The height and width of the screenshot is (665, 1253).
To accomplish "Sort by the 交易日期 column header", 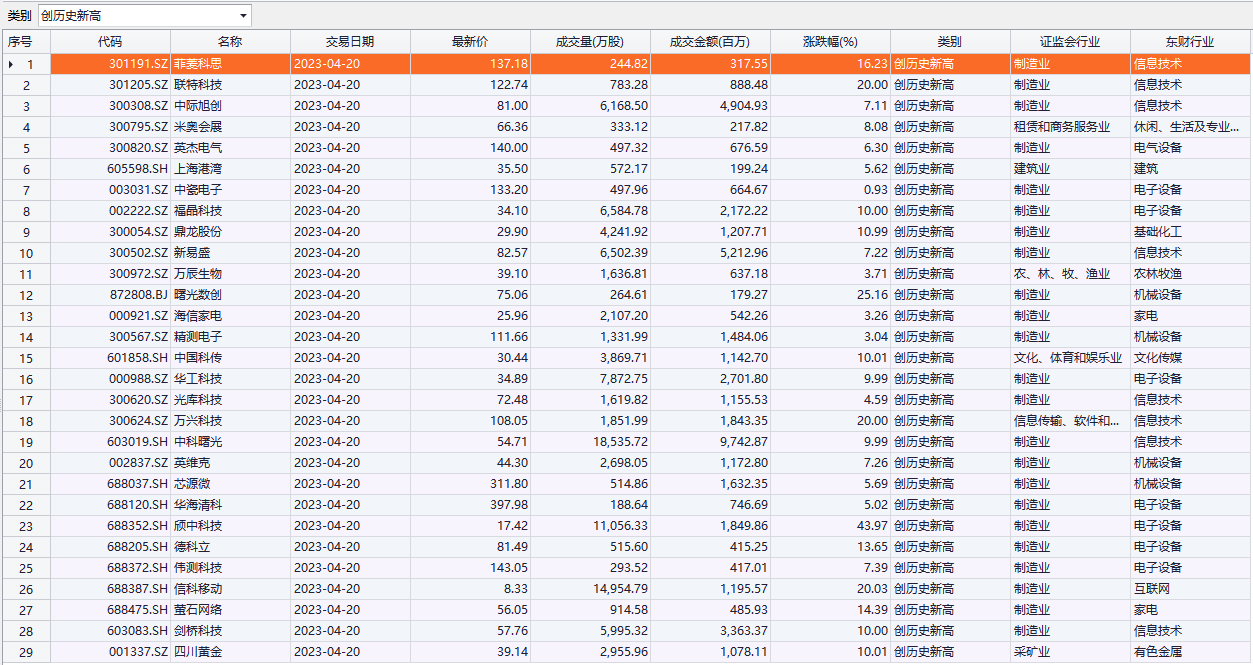I will [350, 42].
